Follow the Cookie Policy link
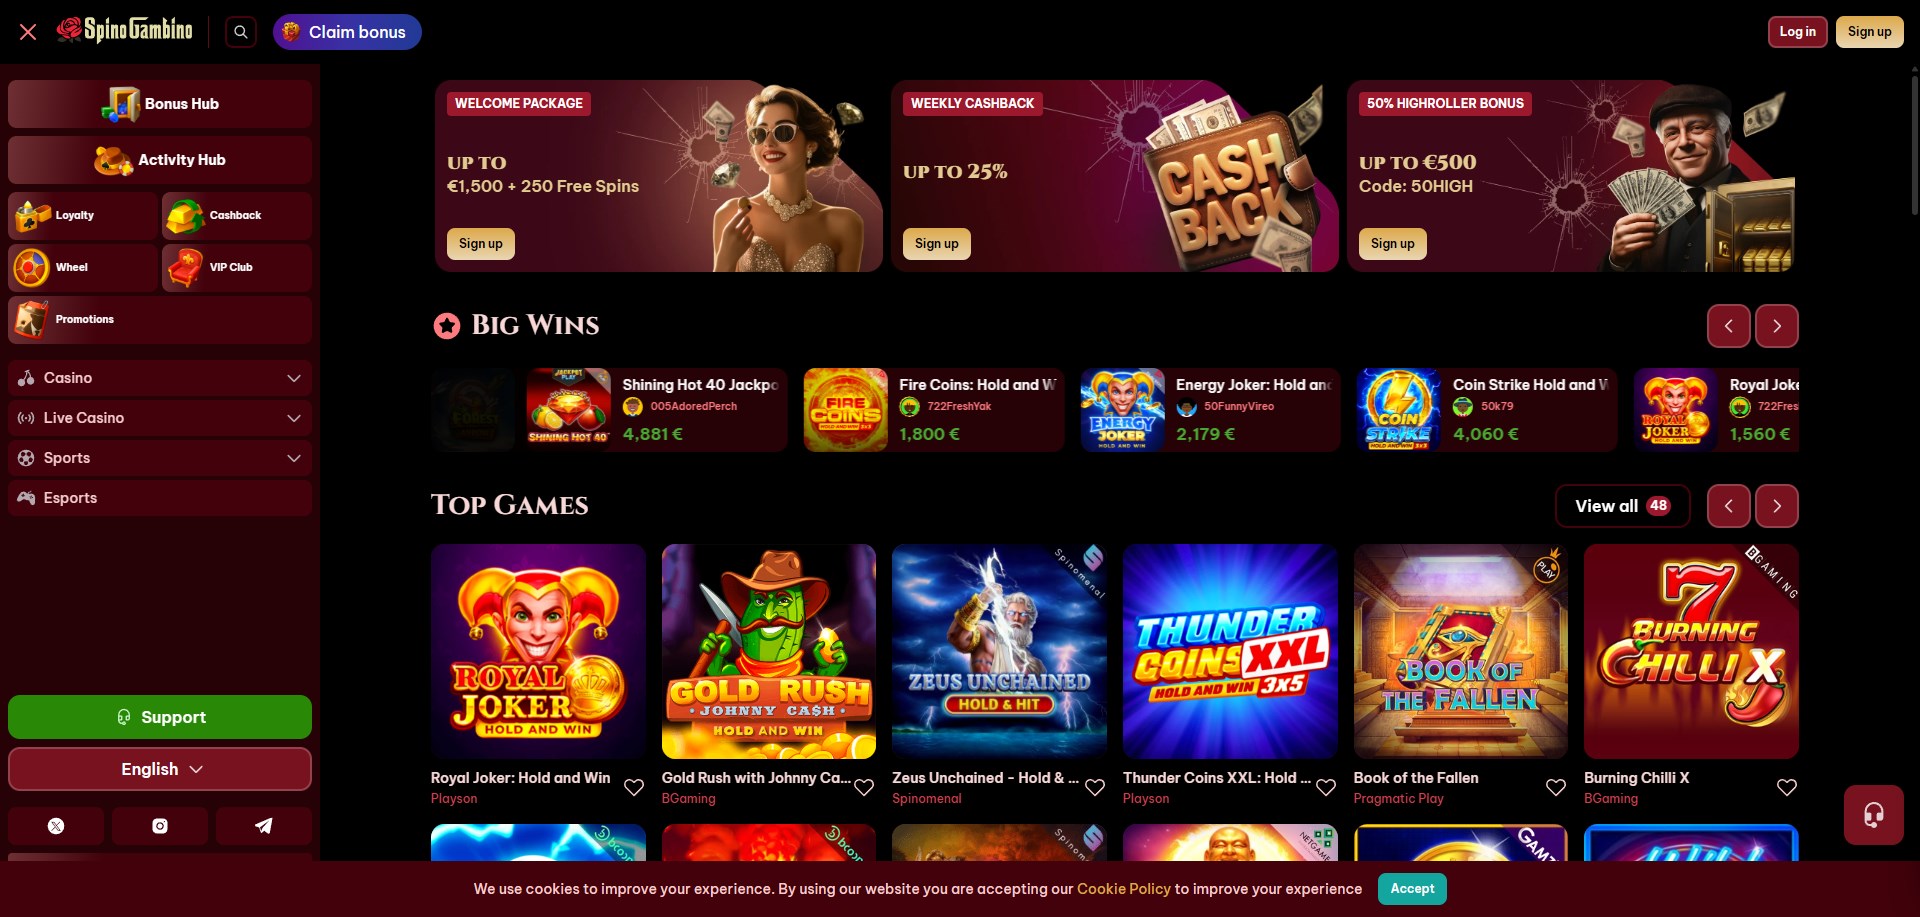1920x917 pixels. pyautogui.click(x=1123, y=889)
